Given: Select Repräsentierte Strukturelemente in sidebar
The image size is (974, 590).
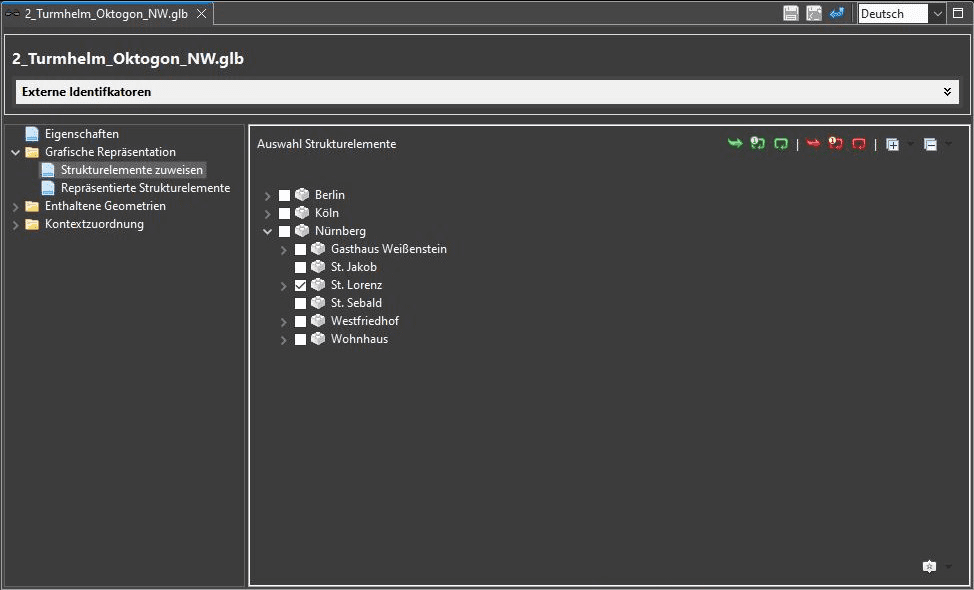Looking at the screenshot, I should 145,188.
